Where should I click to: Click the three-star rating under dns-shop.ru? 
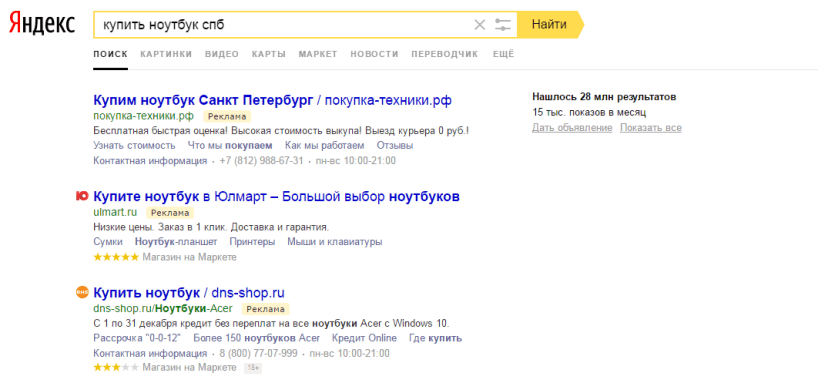tap(116, 368)
